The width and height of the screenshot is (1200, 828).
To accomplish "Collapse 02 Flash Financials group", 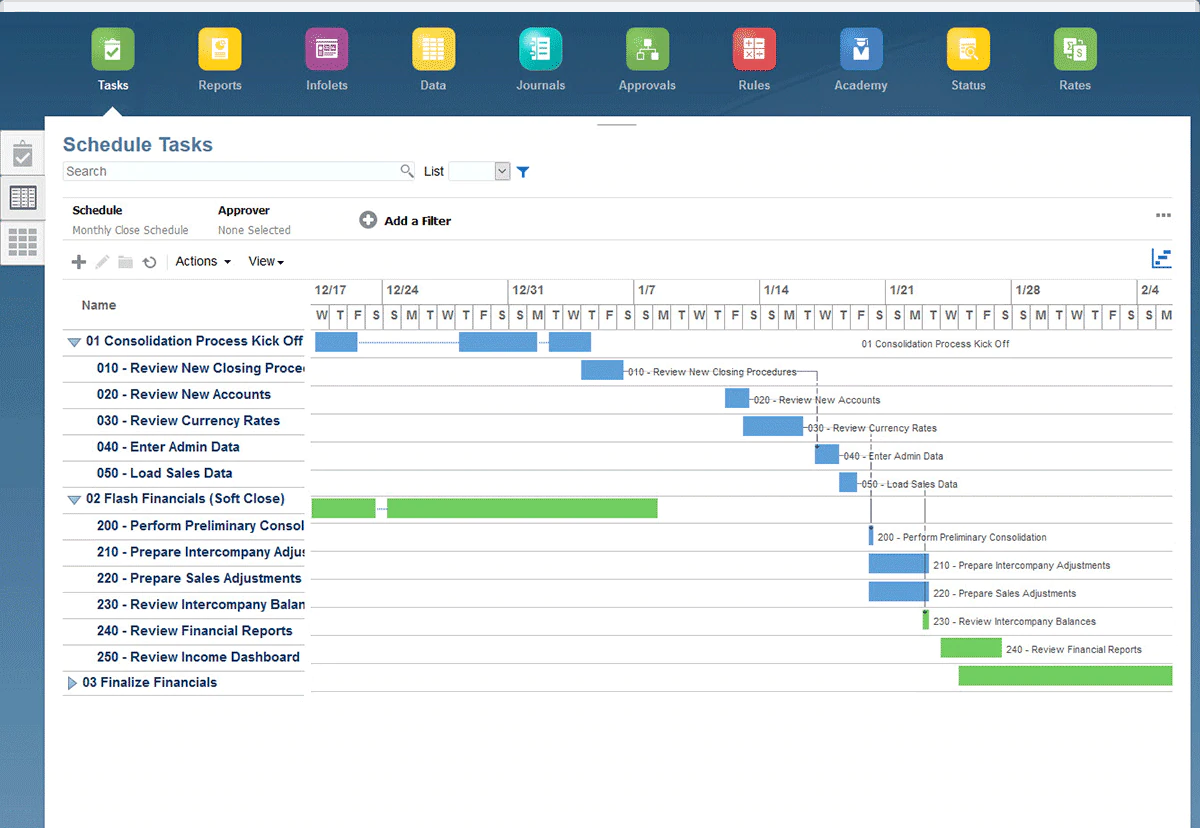I will pyautogui.click(x=74, y=499).
